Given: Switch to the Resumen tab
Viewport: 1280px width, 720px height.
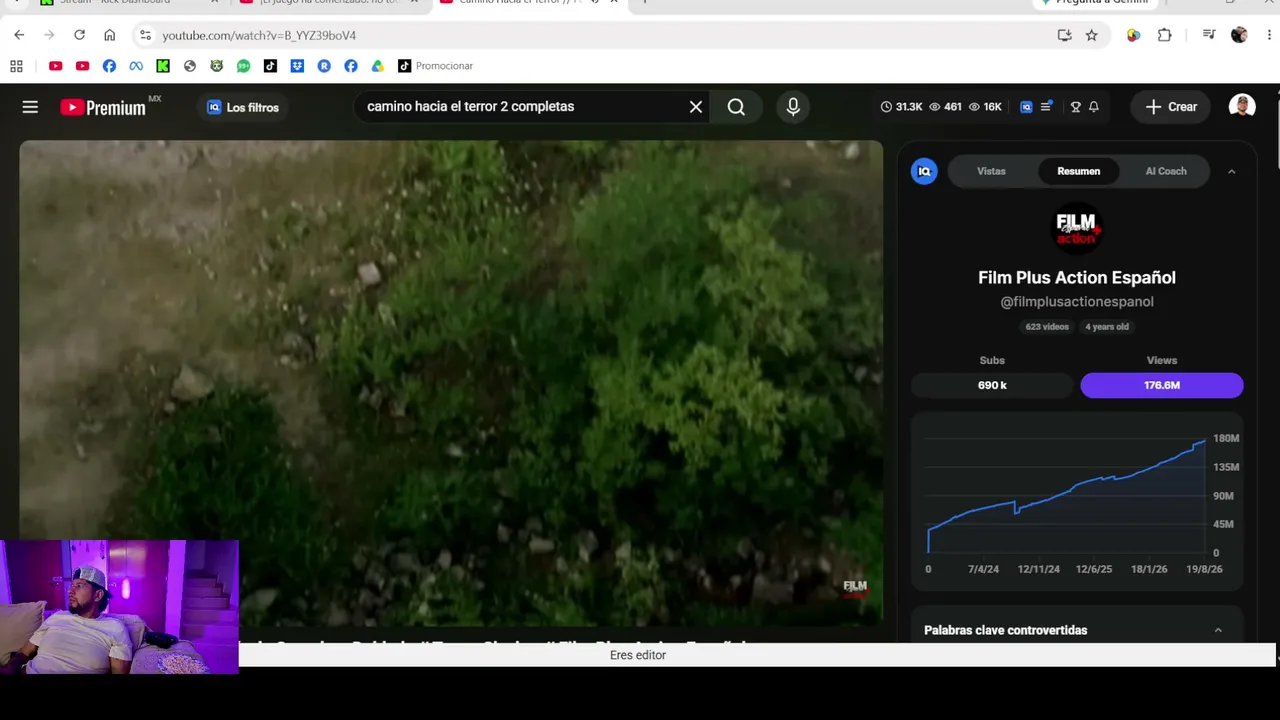Looking at the screenshot, I should click(1079, 171).
